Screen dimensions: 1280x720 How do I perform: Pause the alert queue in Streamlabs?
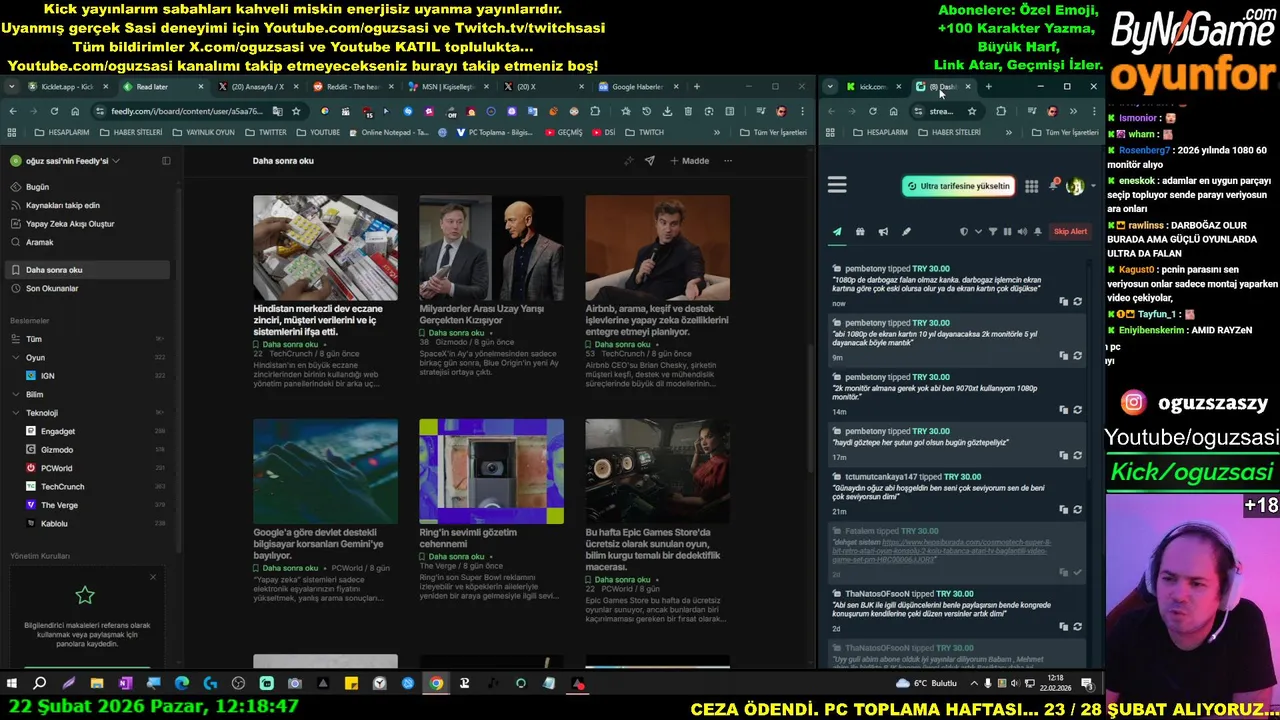pyautogui.click(x=1007, y=232)
